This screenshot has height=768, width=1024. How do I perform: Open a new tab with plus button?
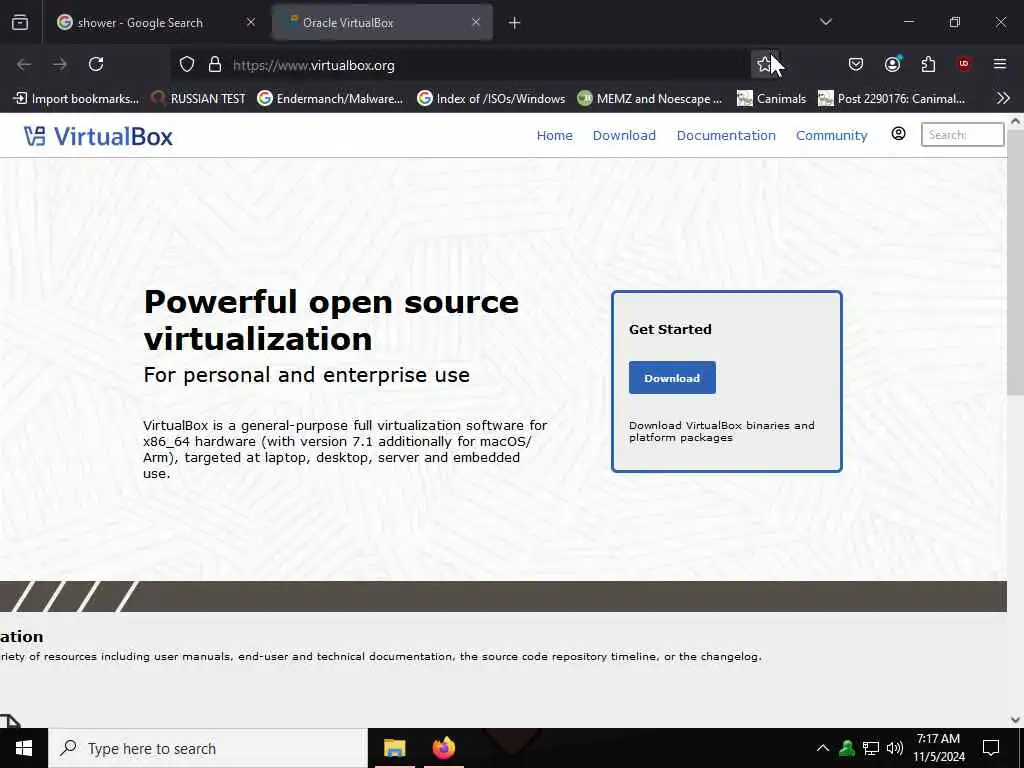click(515, 23)
